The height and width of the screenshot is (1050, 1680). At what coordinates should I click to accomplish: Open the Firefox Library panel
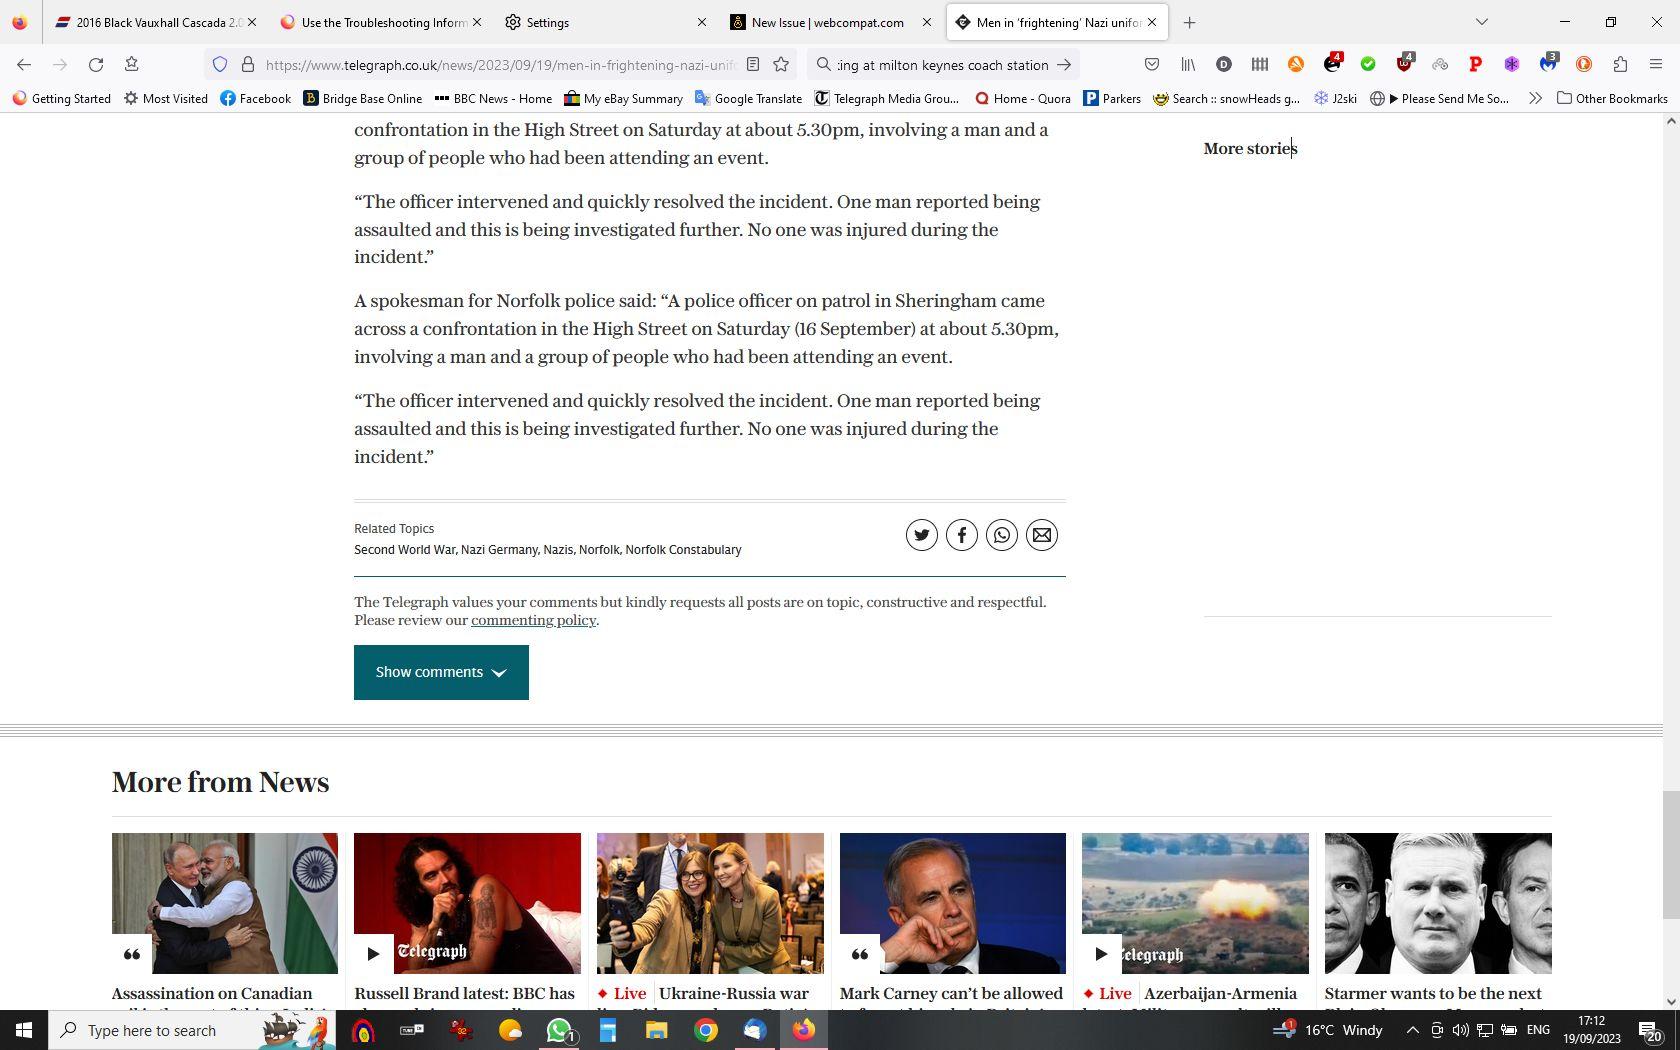pos(1188,64)
